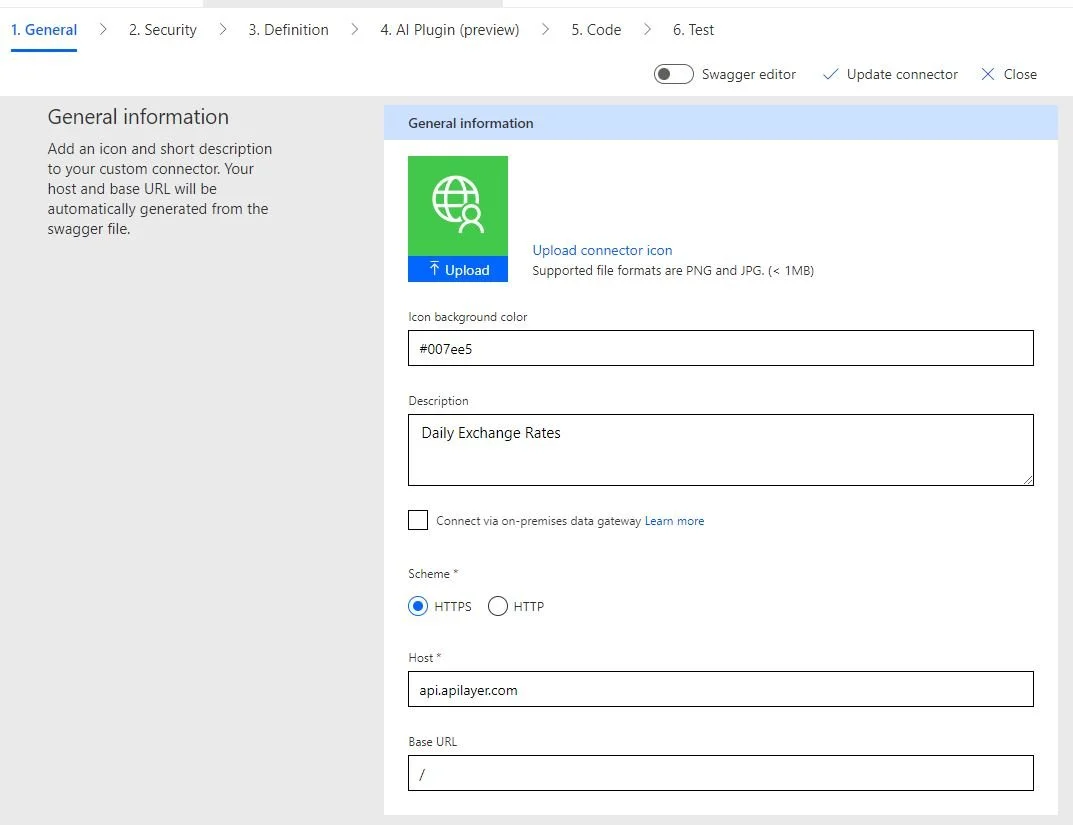Enable the Swagger editor toggle
Screen dimensions: 1073x825
click(673, 73)
